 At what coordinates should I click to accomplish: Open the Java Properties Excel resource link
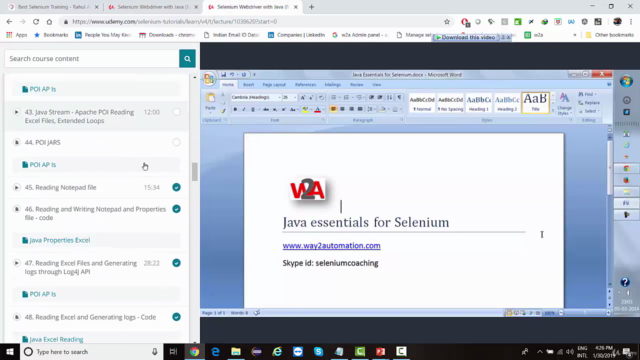(60, 240)
